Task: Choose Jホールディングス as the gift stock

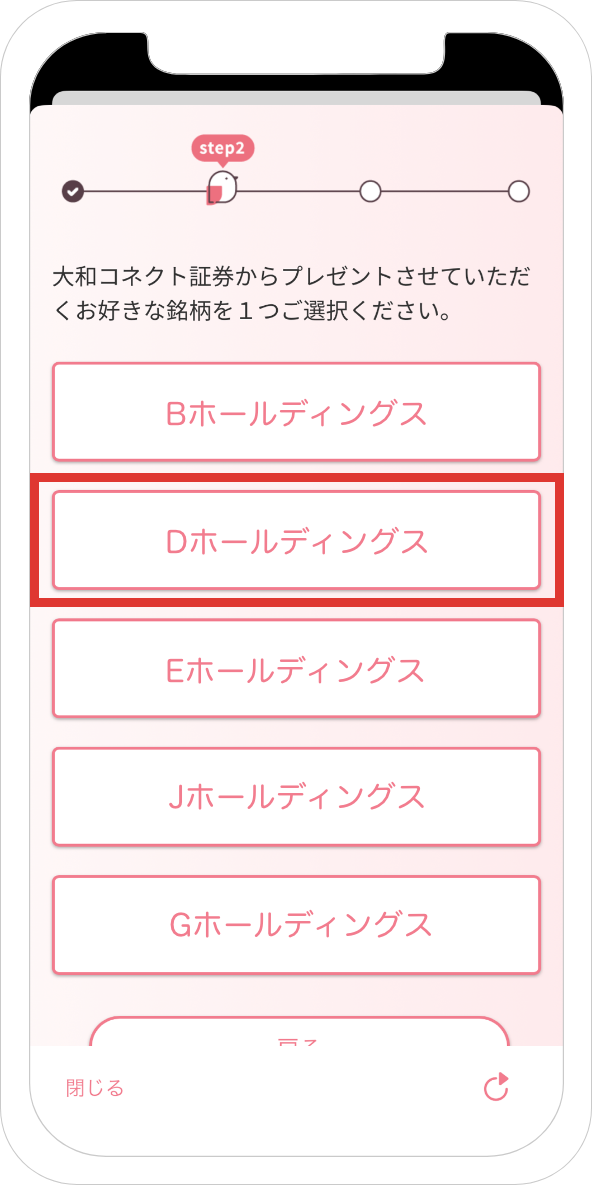Action: pos(296,797)
